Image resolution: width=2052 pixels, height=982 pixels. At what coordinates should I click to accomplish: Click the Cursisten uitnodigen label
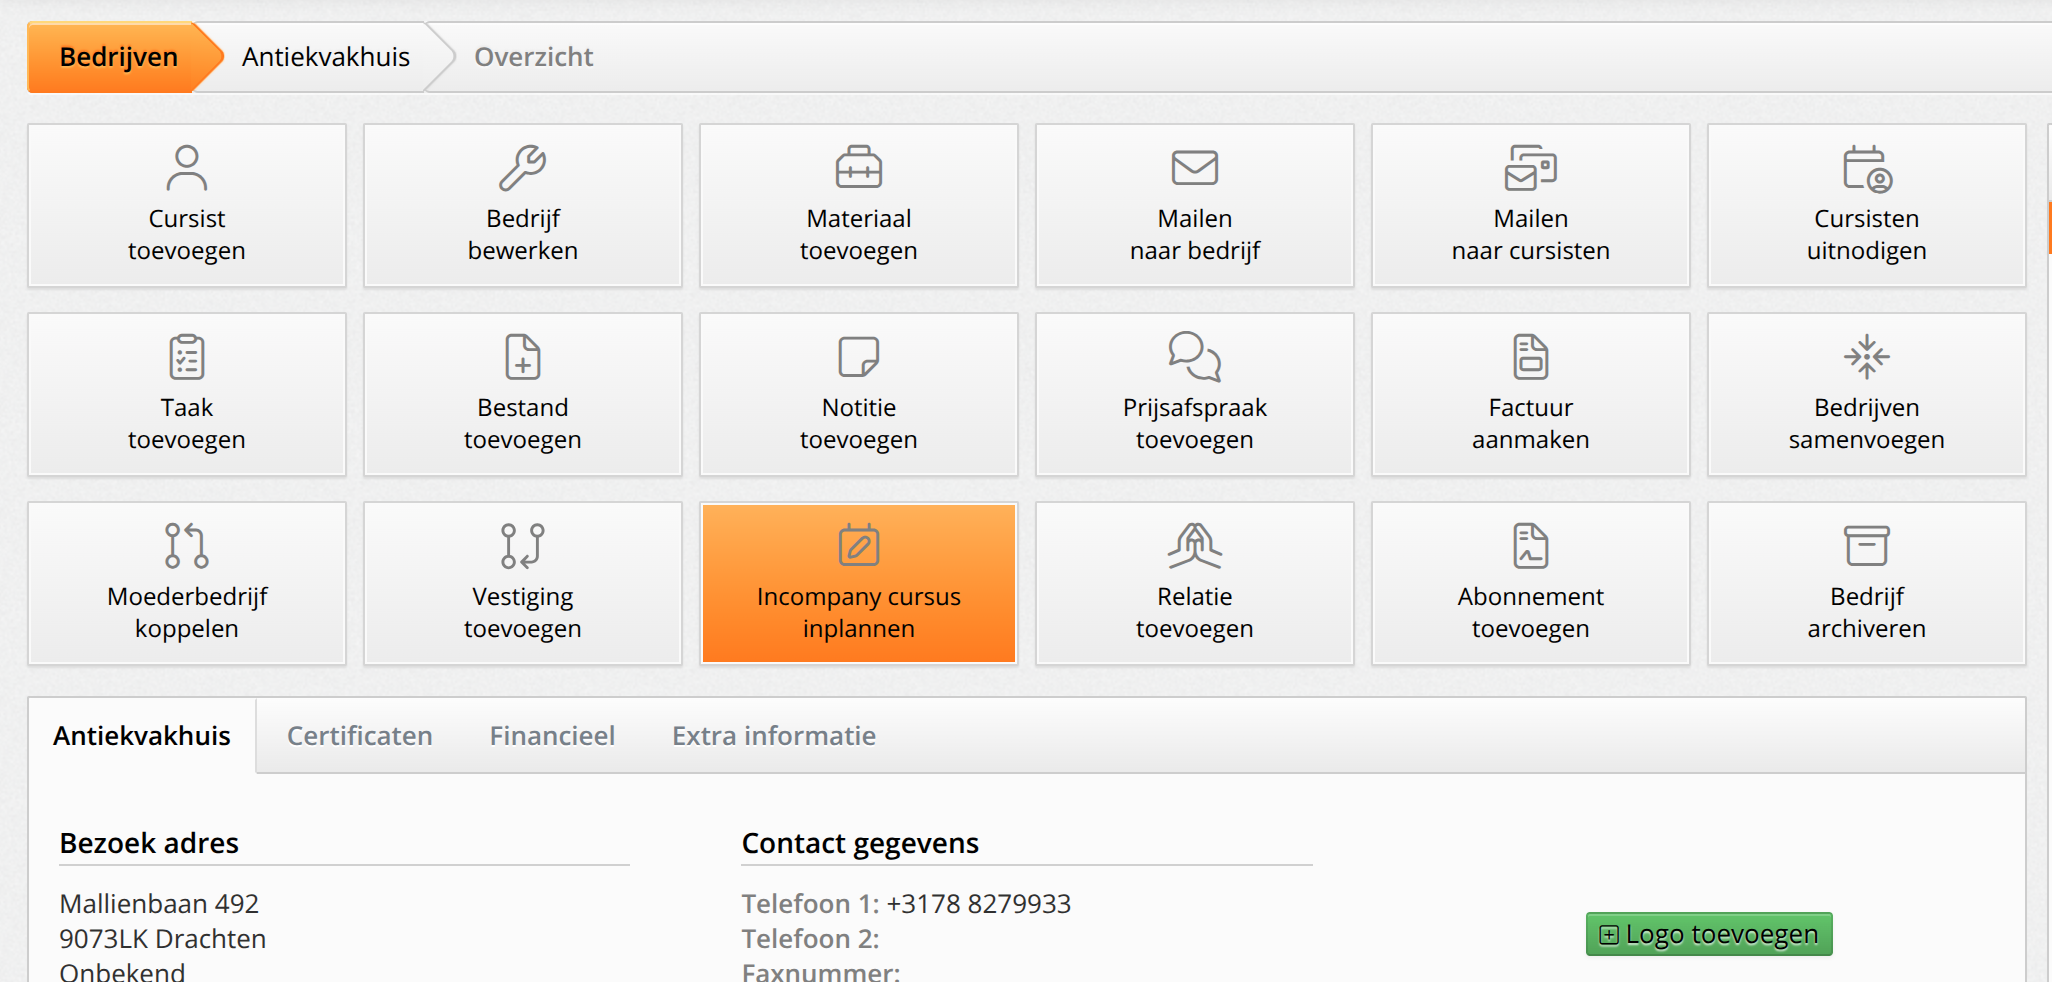click(x=1867, y=234)
